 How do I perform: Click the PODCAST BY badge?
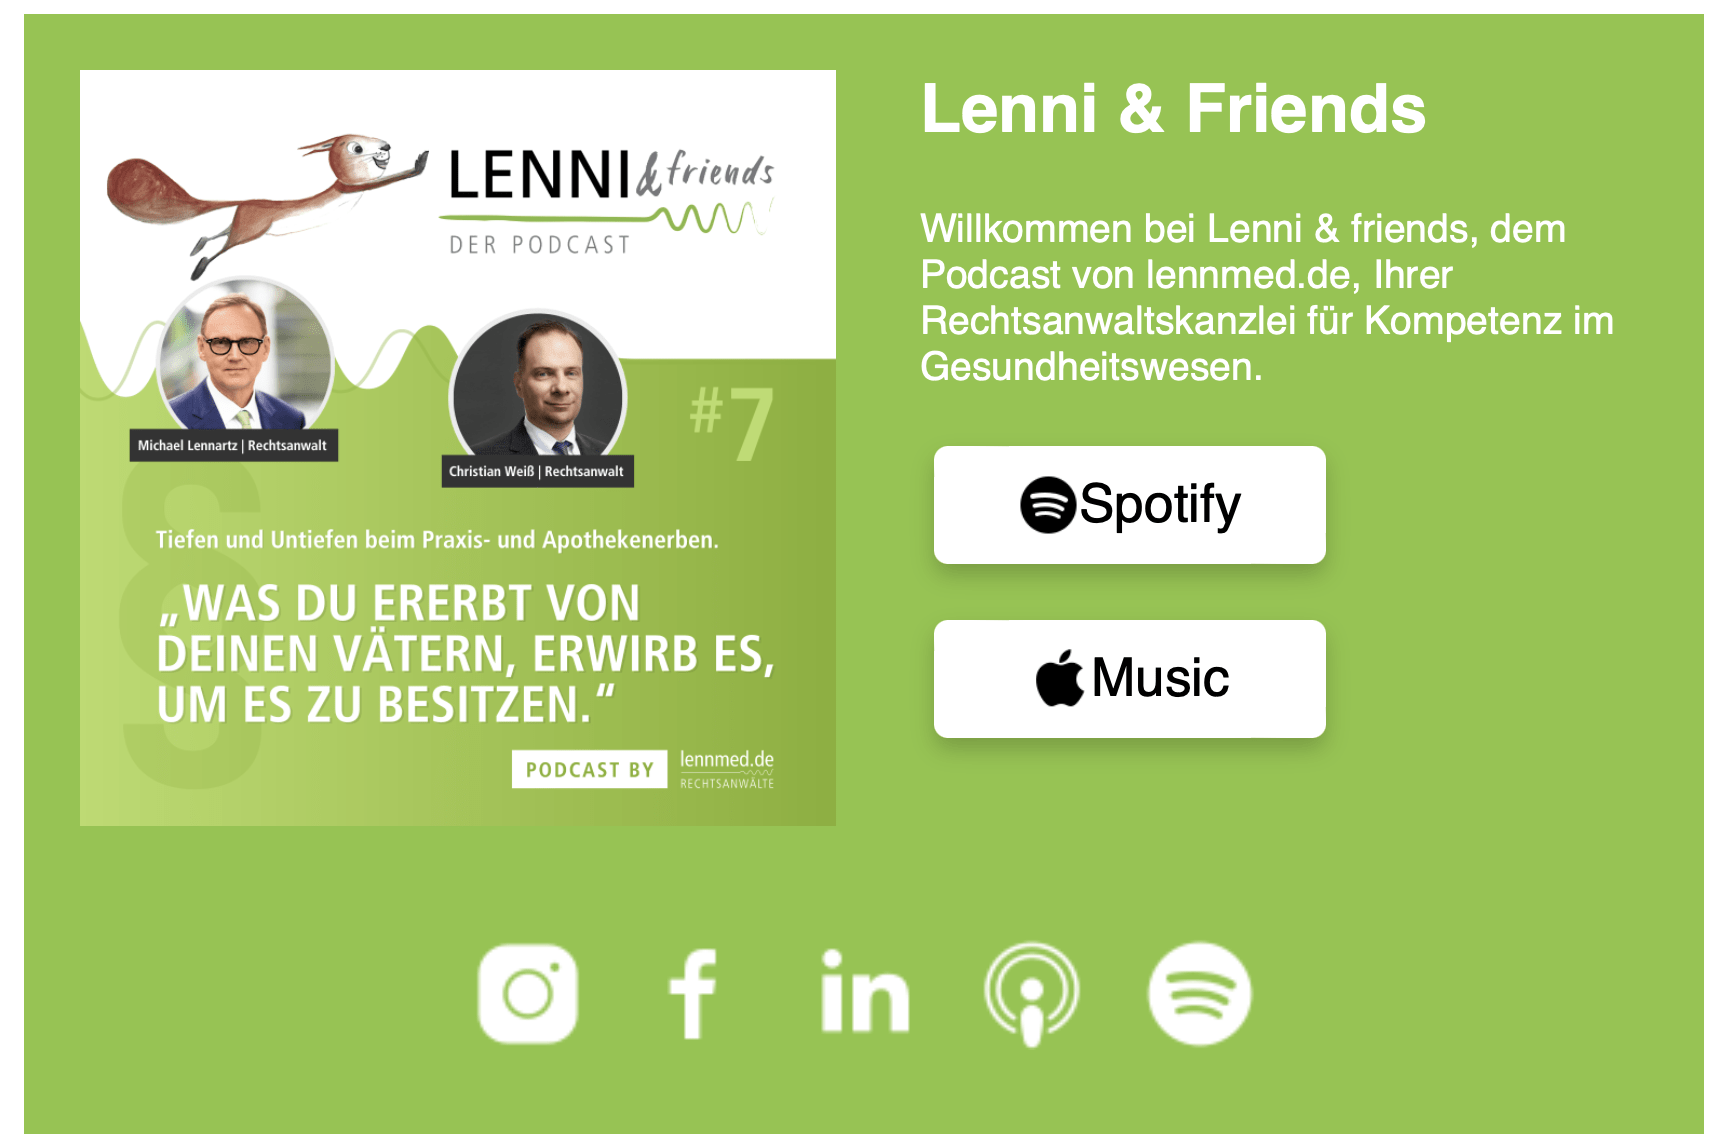[590, 769]
